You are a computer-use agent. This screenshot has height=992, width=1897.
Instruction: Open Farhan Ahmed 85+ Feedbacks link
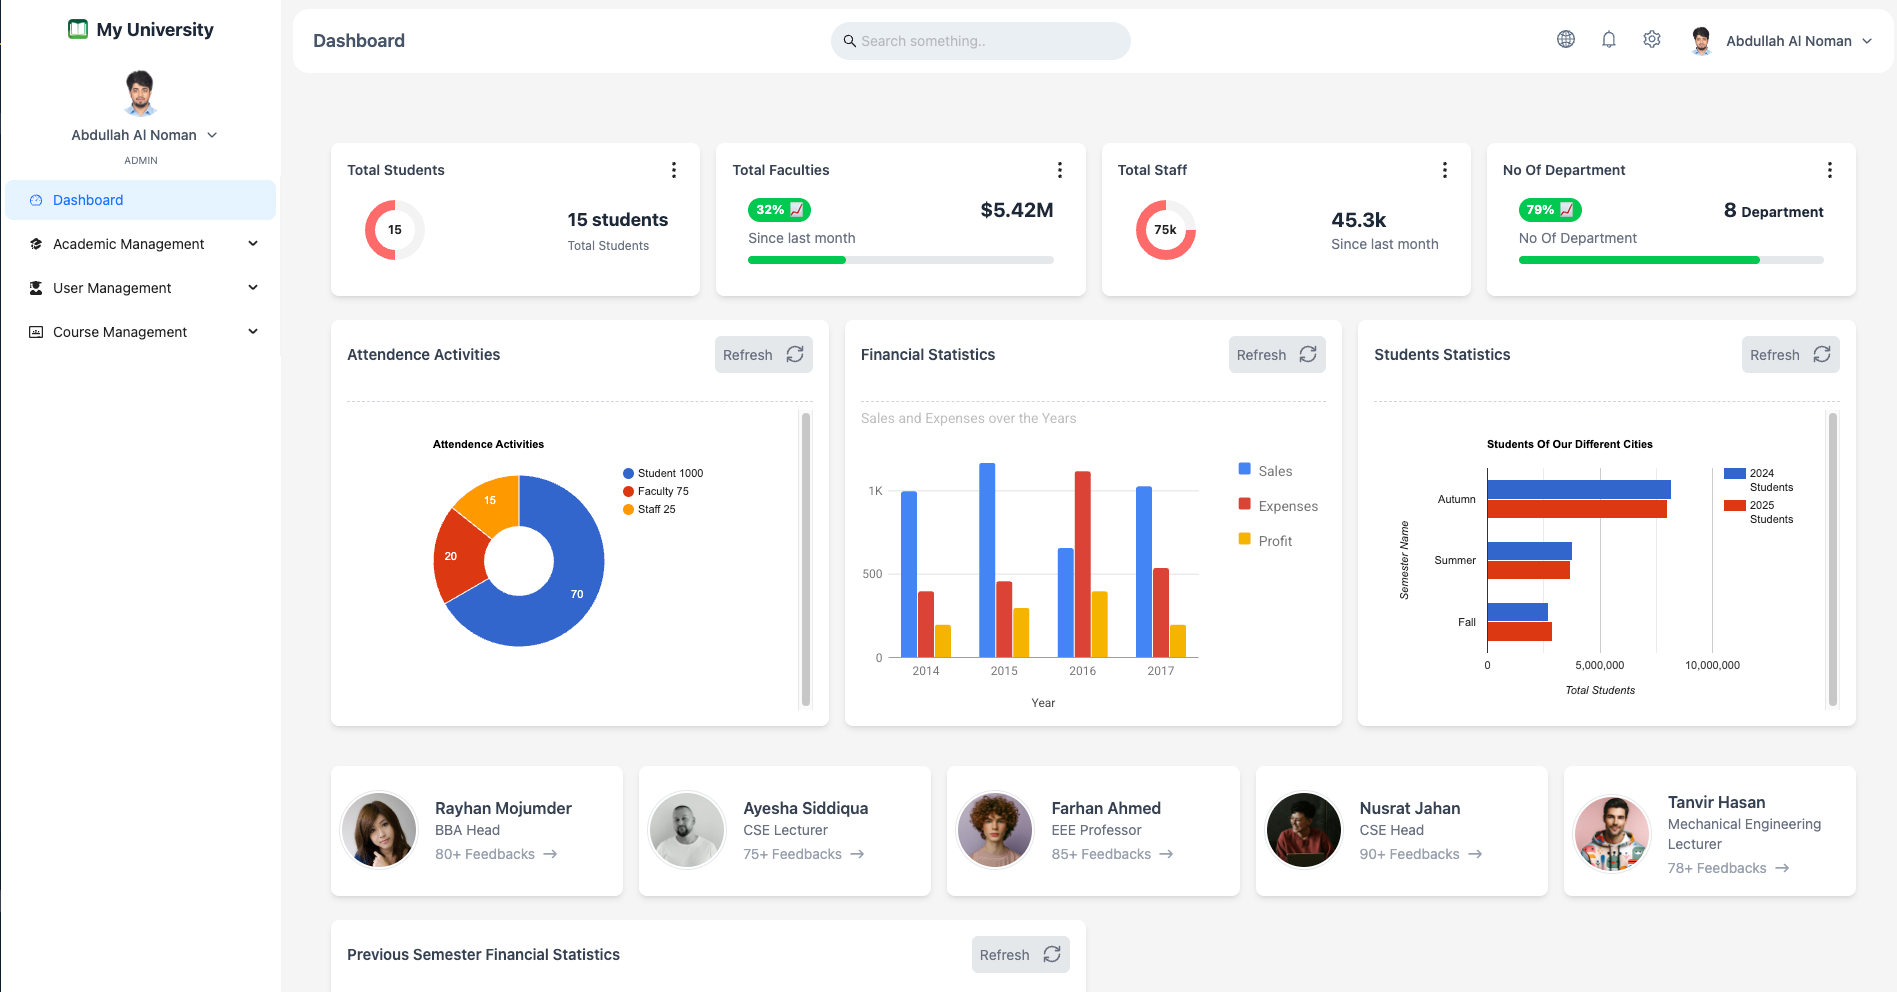(x=1113, y=854)
